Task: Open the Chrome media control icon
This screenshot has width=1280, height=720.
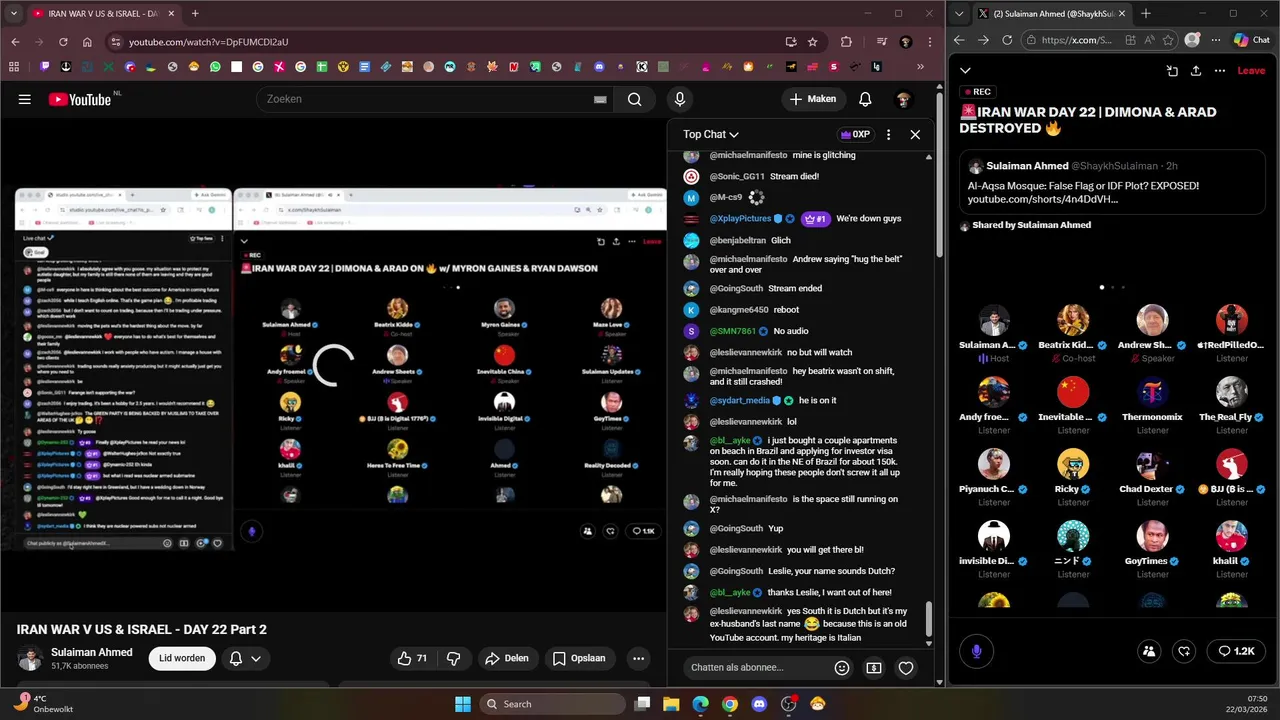Action: (881, 42)
